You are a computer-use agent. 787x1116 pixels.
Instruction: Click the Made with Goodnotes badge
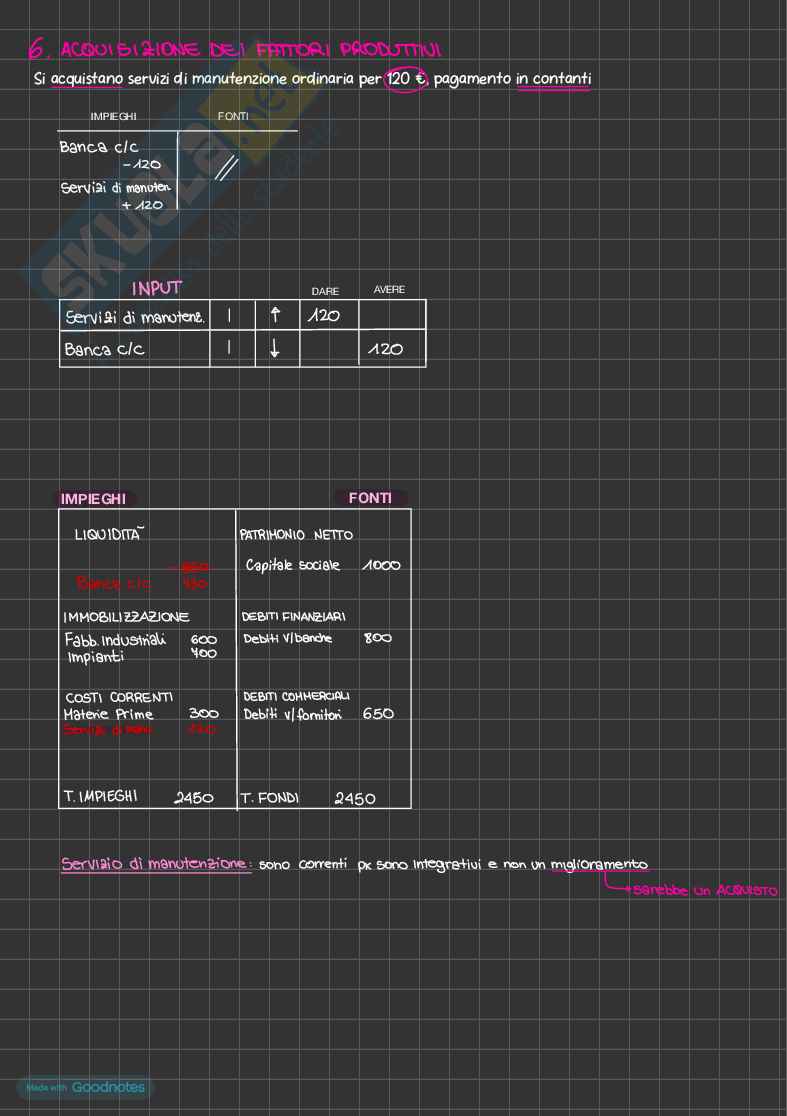85,1087
